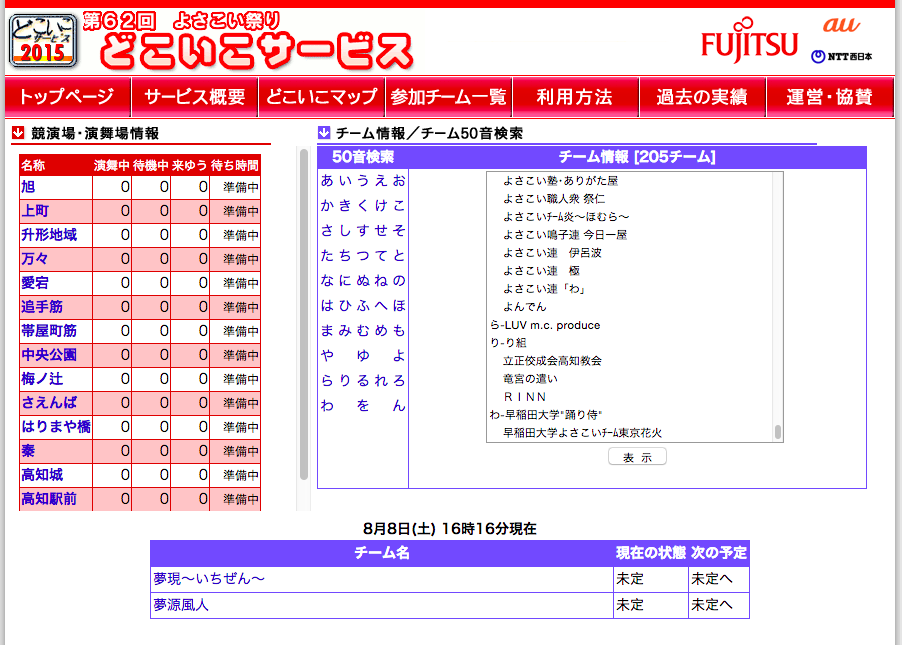The height and width of the screenshot is (645, 902).
Task: Search teams starting with か
Action: pos(327,205)
